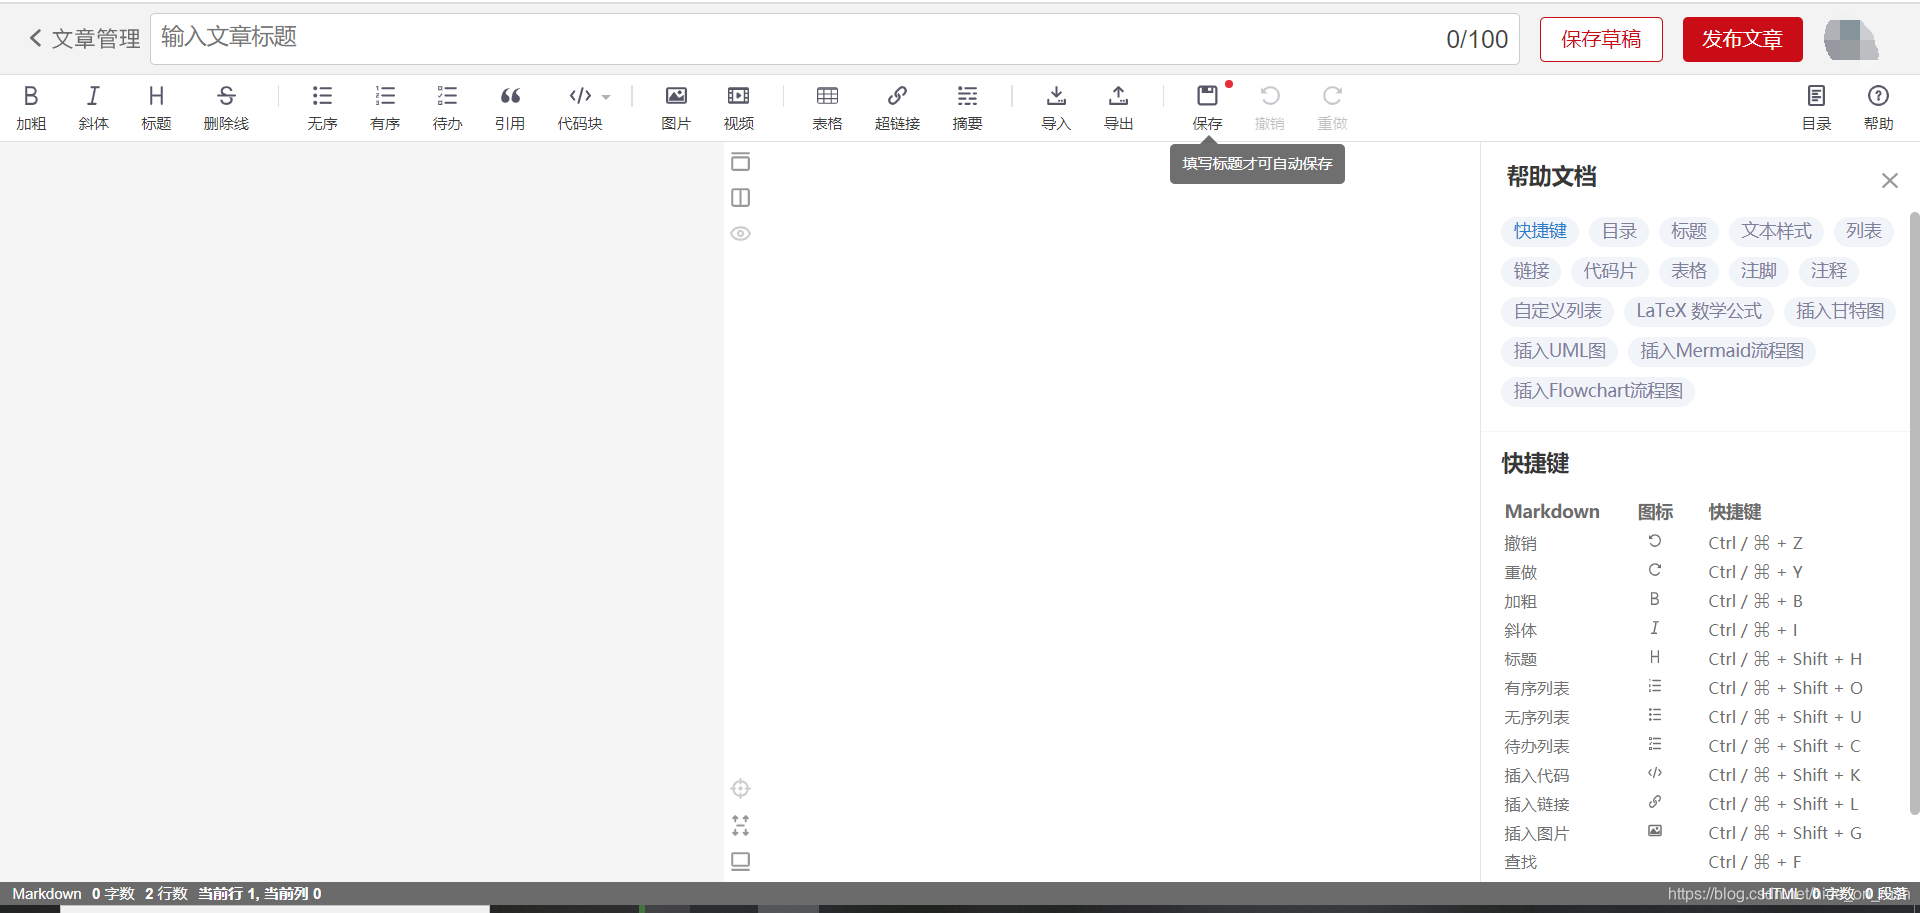The width and height of the screenshot is (1920, 913).
Task: Select the 列表 help tag
Action: pyautogui.click(x=1864, y=231)
